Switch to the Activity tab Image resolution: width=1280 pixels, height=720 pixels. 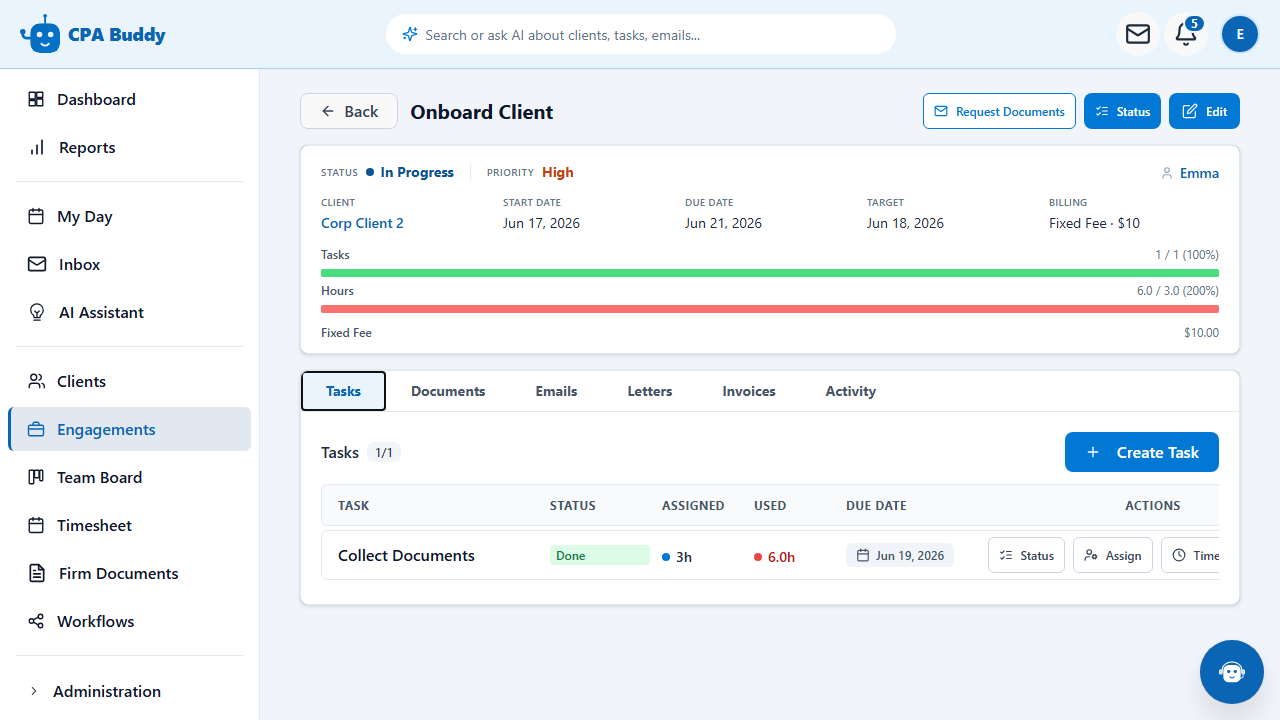[851, 391]
